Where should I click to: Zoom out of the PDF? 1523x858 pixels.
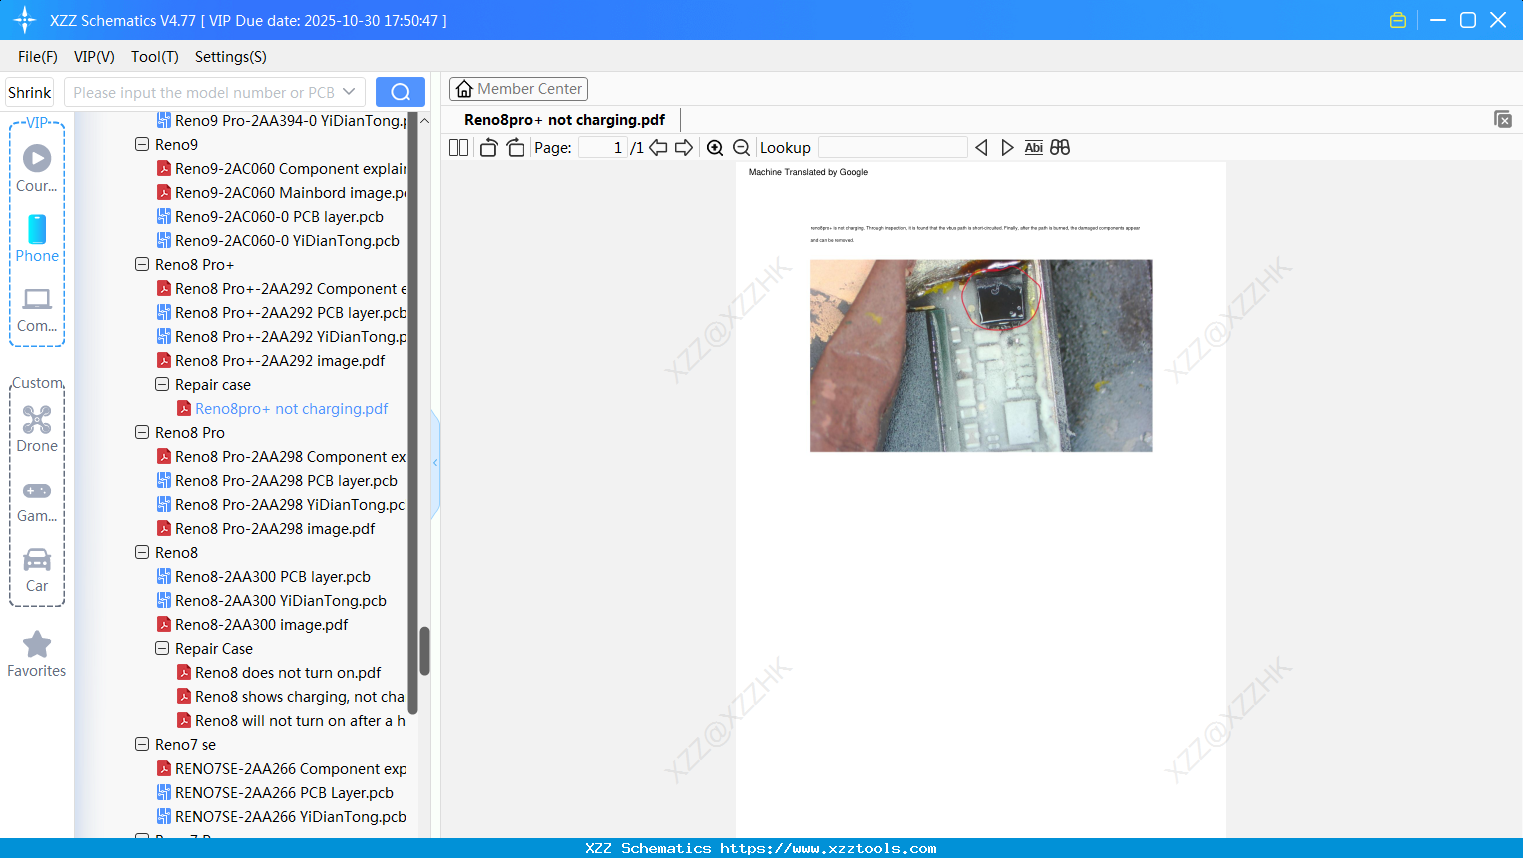(x=741, y=148)
